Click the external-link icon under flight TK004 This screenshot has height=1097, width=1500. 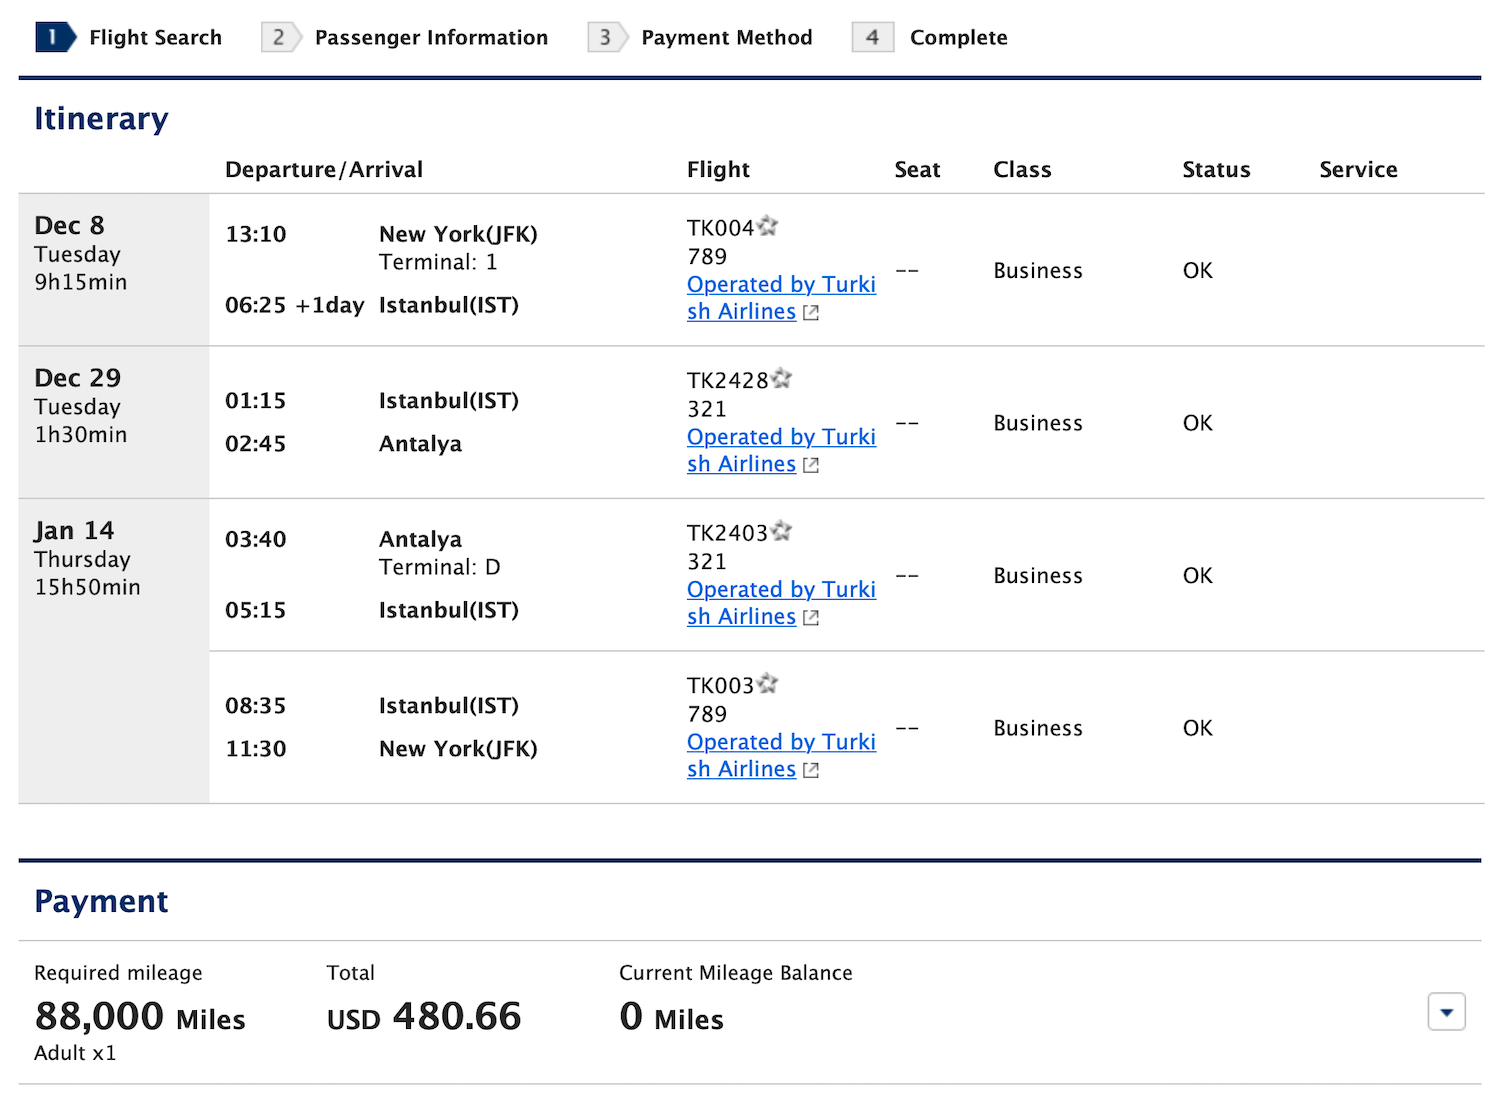tap(810, 312)
